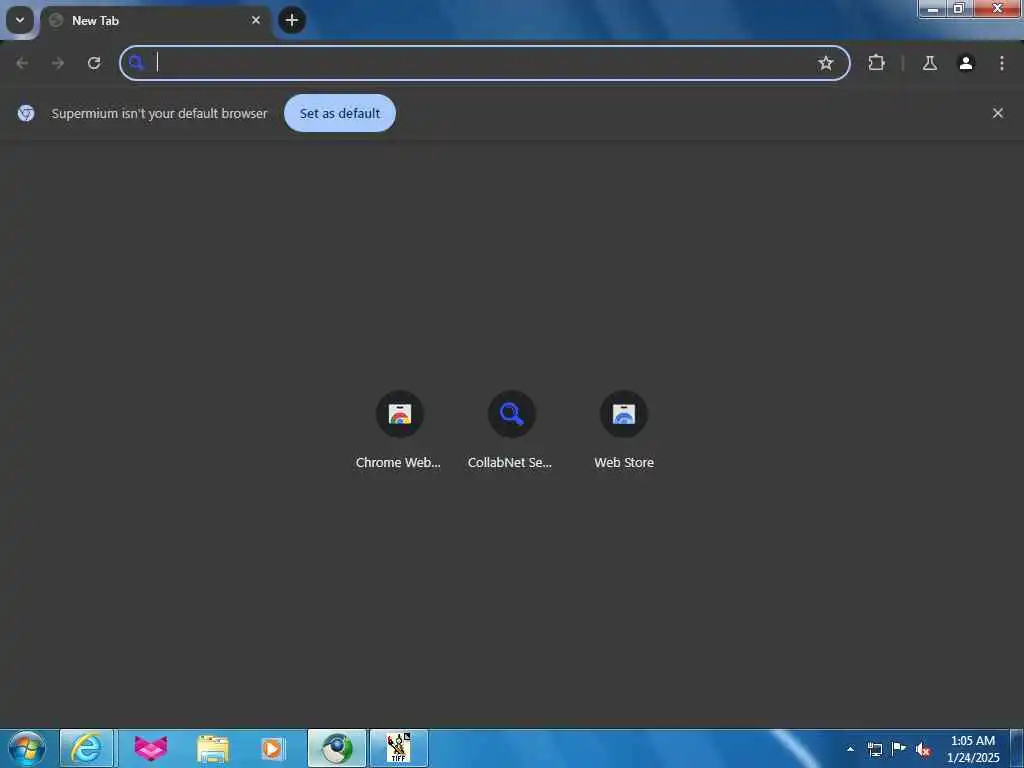Image resolution: width=1024 pixels, height=768 pixels.
Task: Launch Windows Media Player from taskbar
Action: coord(273,748)
